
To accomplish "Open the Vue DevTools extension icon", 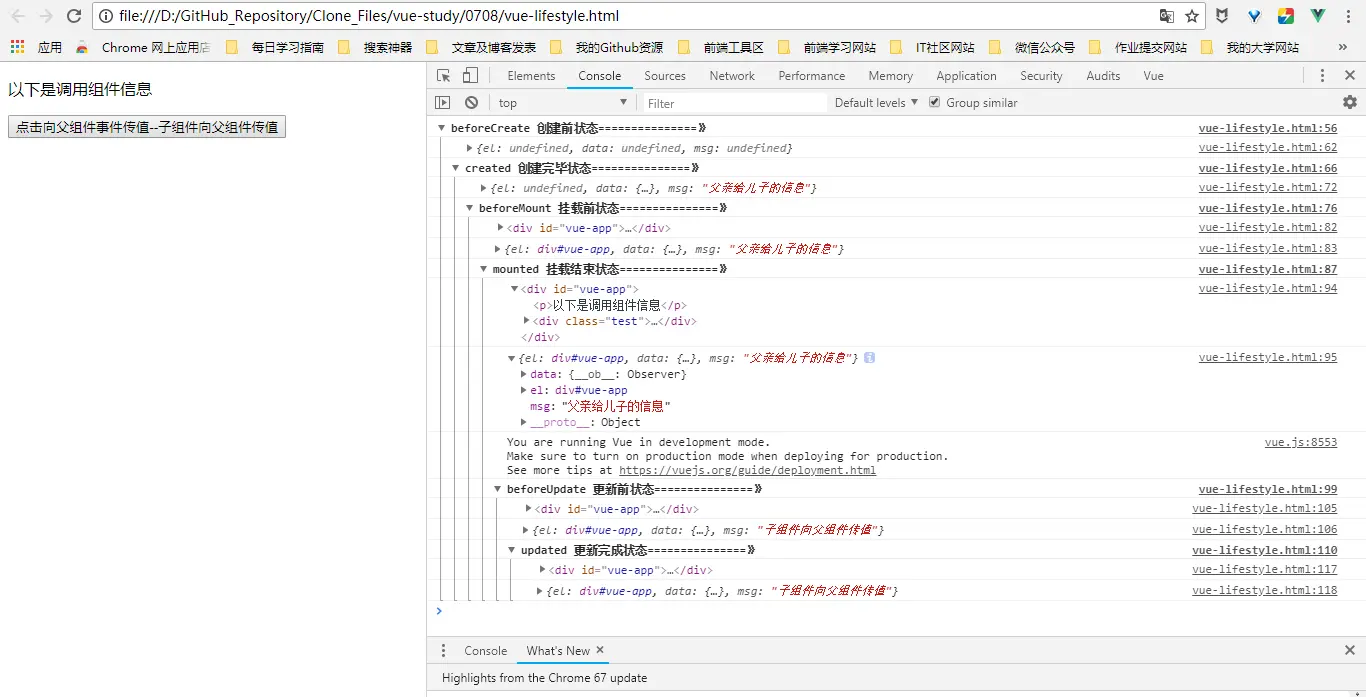I will pos(1317,16).
